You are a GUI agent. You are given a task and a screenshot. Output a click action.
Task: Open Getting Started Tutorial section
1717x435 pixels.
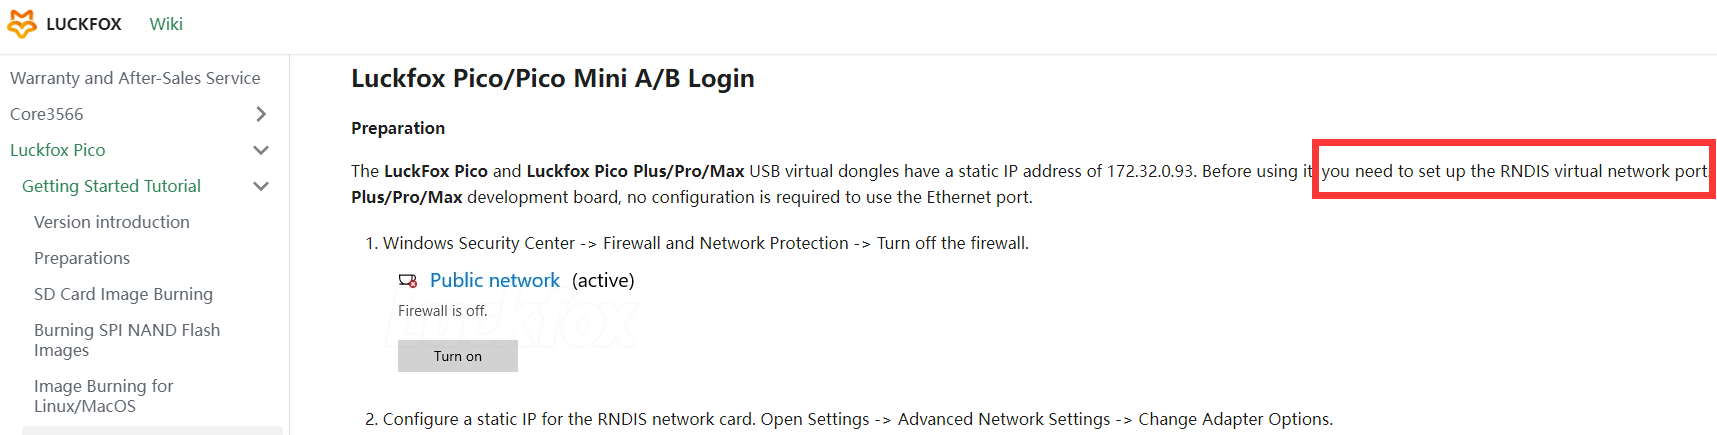click(x=112, y=186)
